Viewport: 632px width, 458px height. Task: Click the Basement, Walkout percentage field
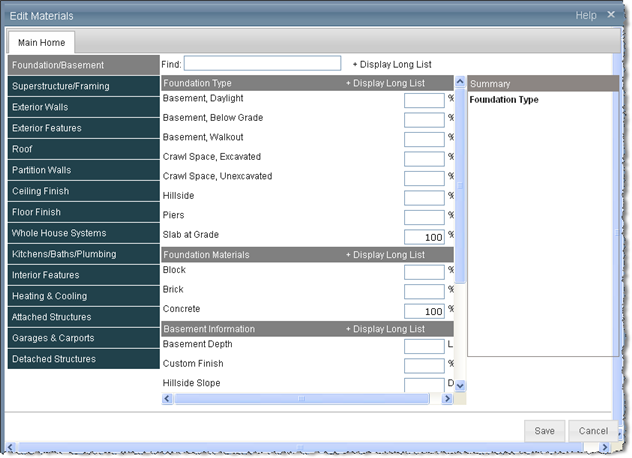tap(424, 139)
